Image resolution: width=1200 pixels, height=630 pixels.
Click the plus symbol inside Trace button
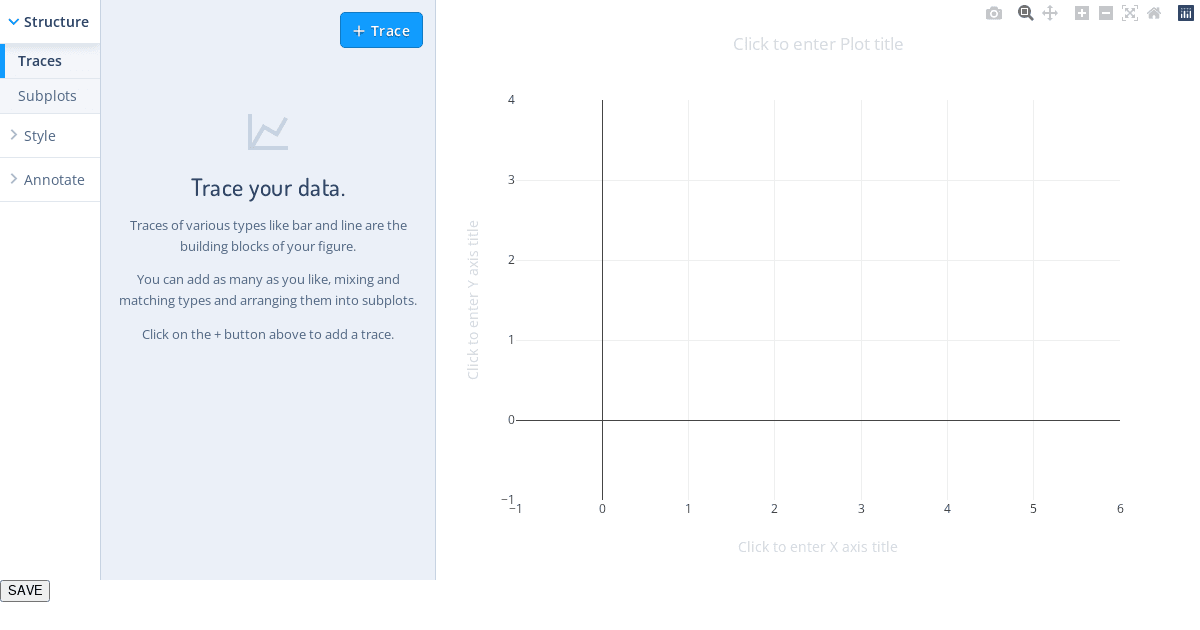(x=359, y=31)
